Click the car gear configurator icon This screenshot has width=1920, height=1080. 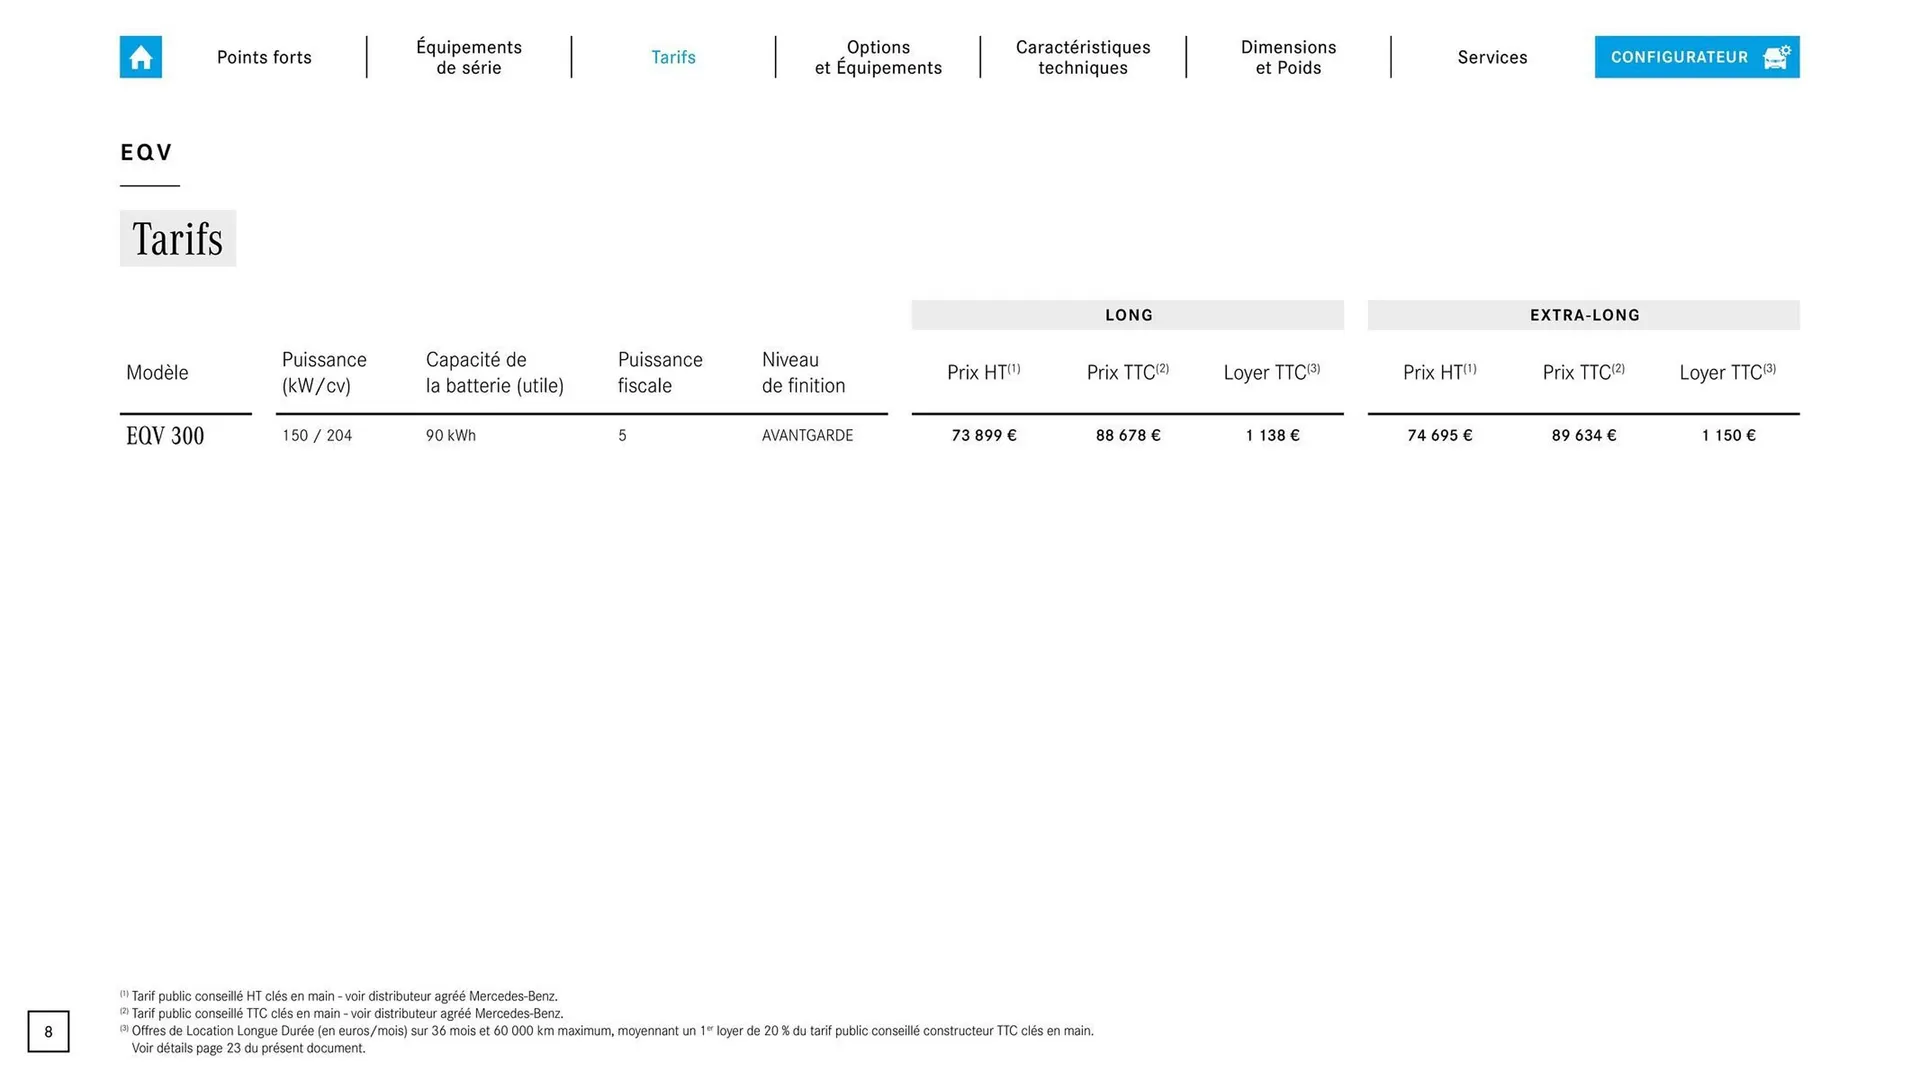point(1776,57)
